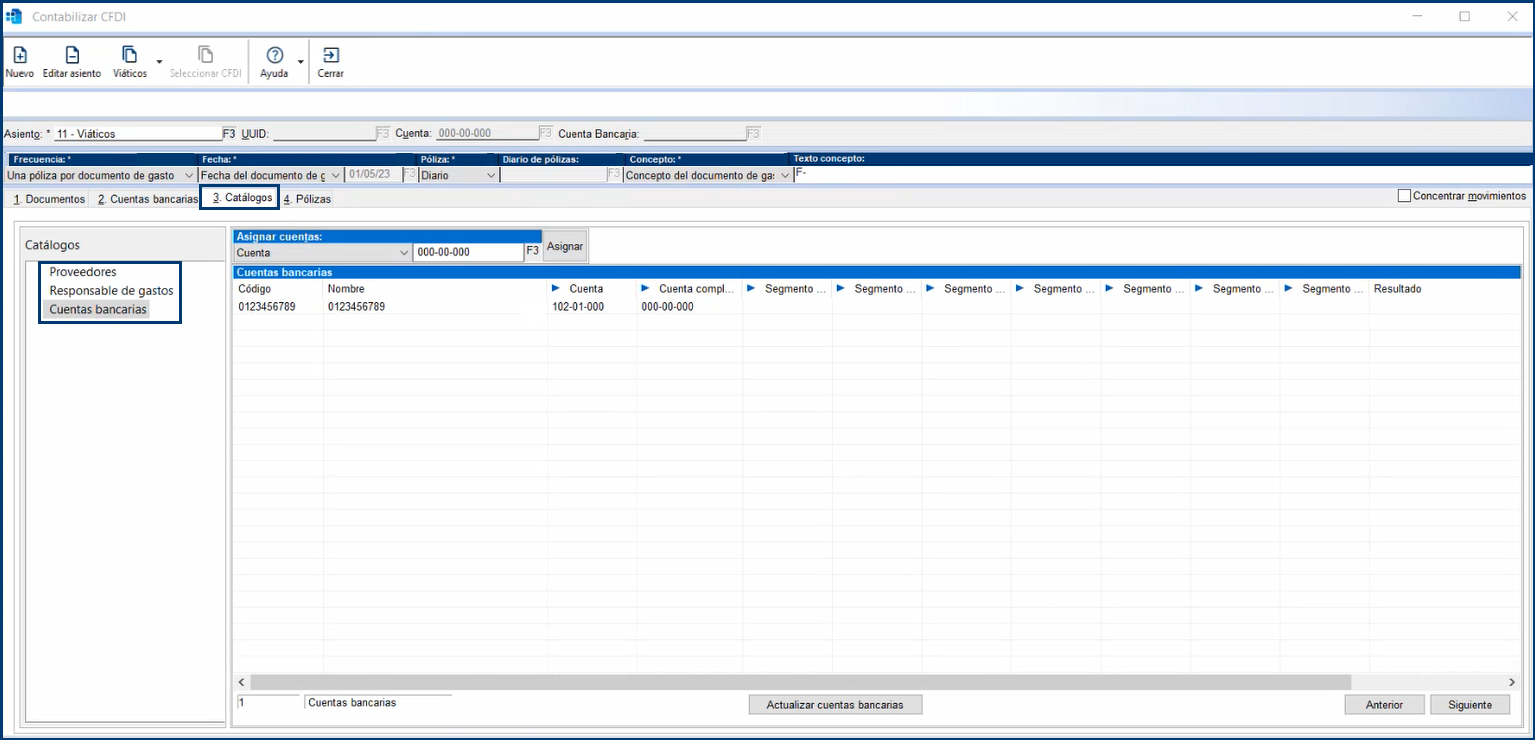Enable the Concentrar movimientos checkbox

click(x=1404, y=196)
